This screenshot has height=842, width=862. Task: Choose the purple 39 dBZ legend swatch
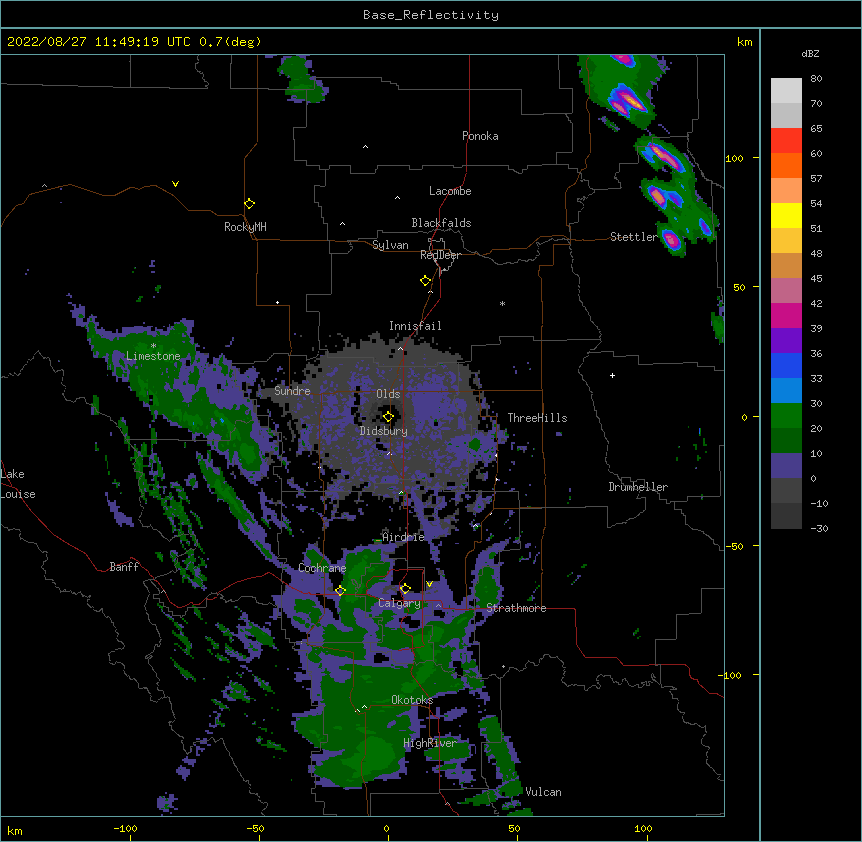786,340
